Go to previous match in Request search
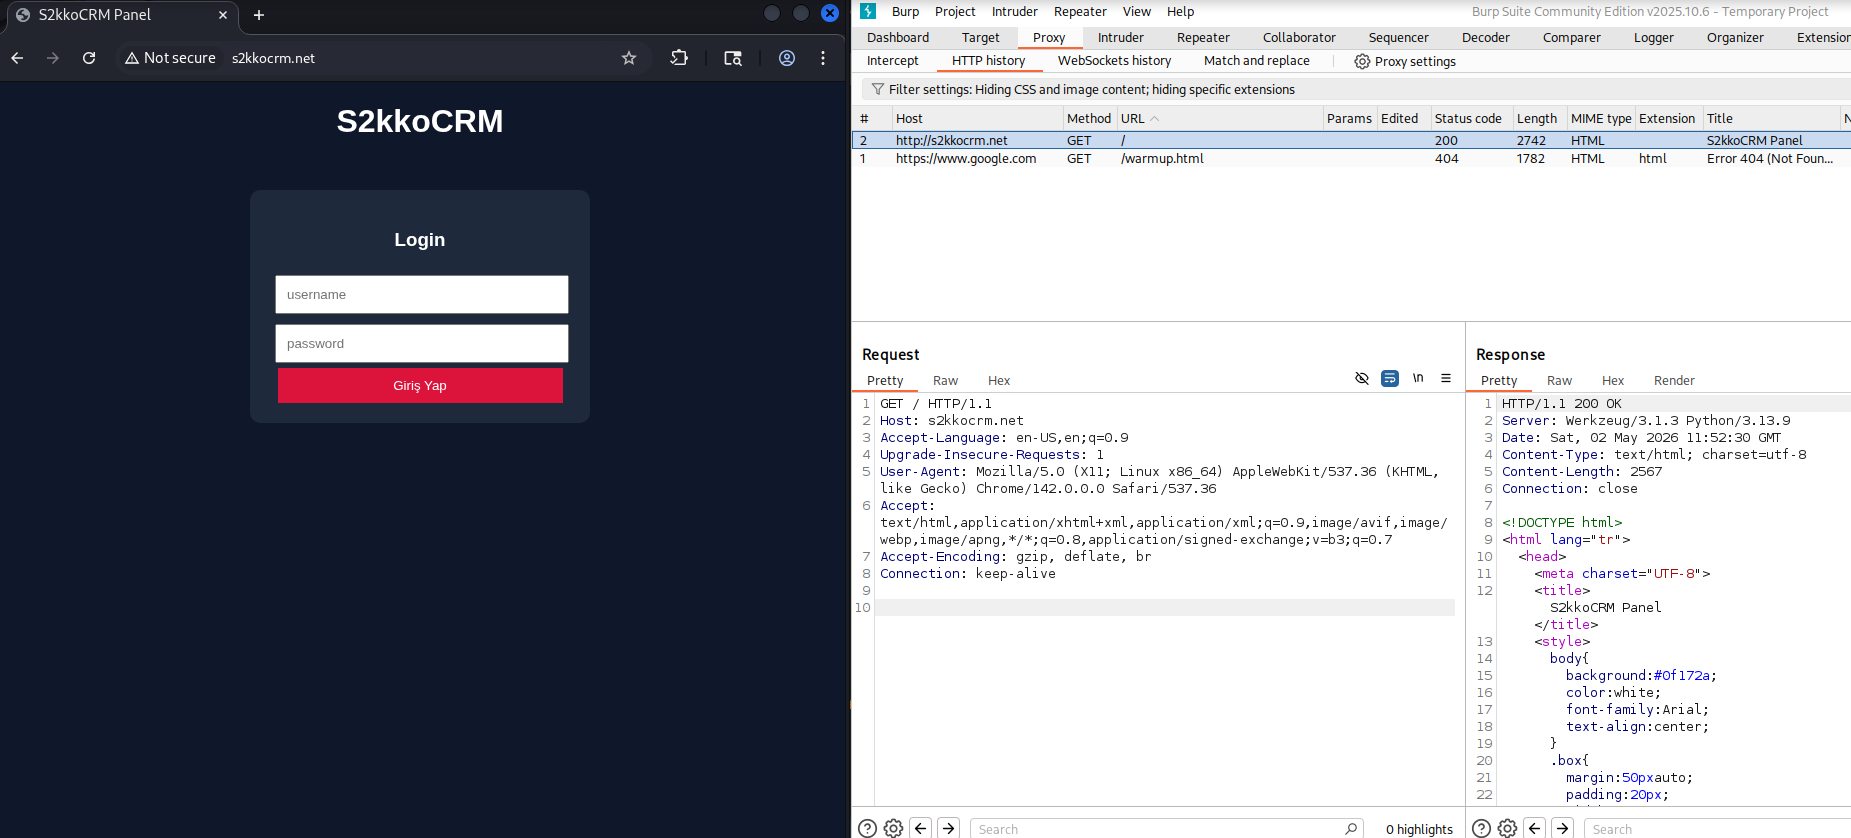This screenshot has width=1851, height=838. coord(922,828)
